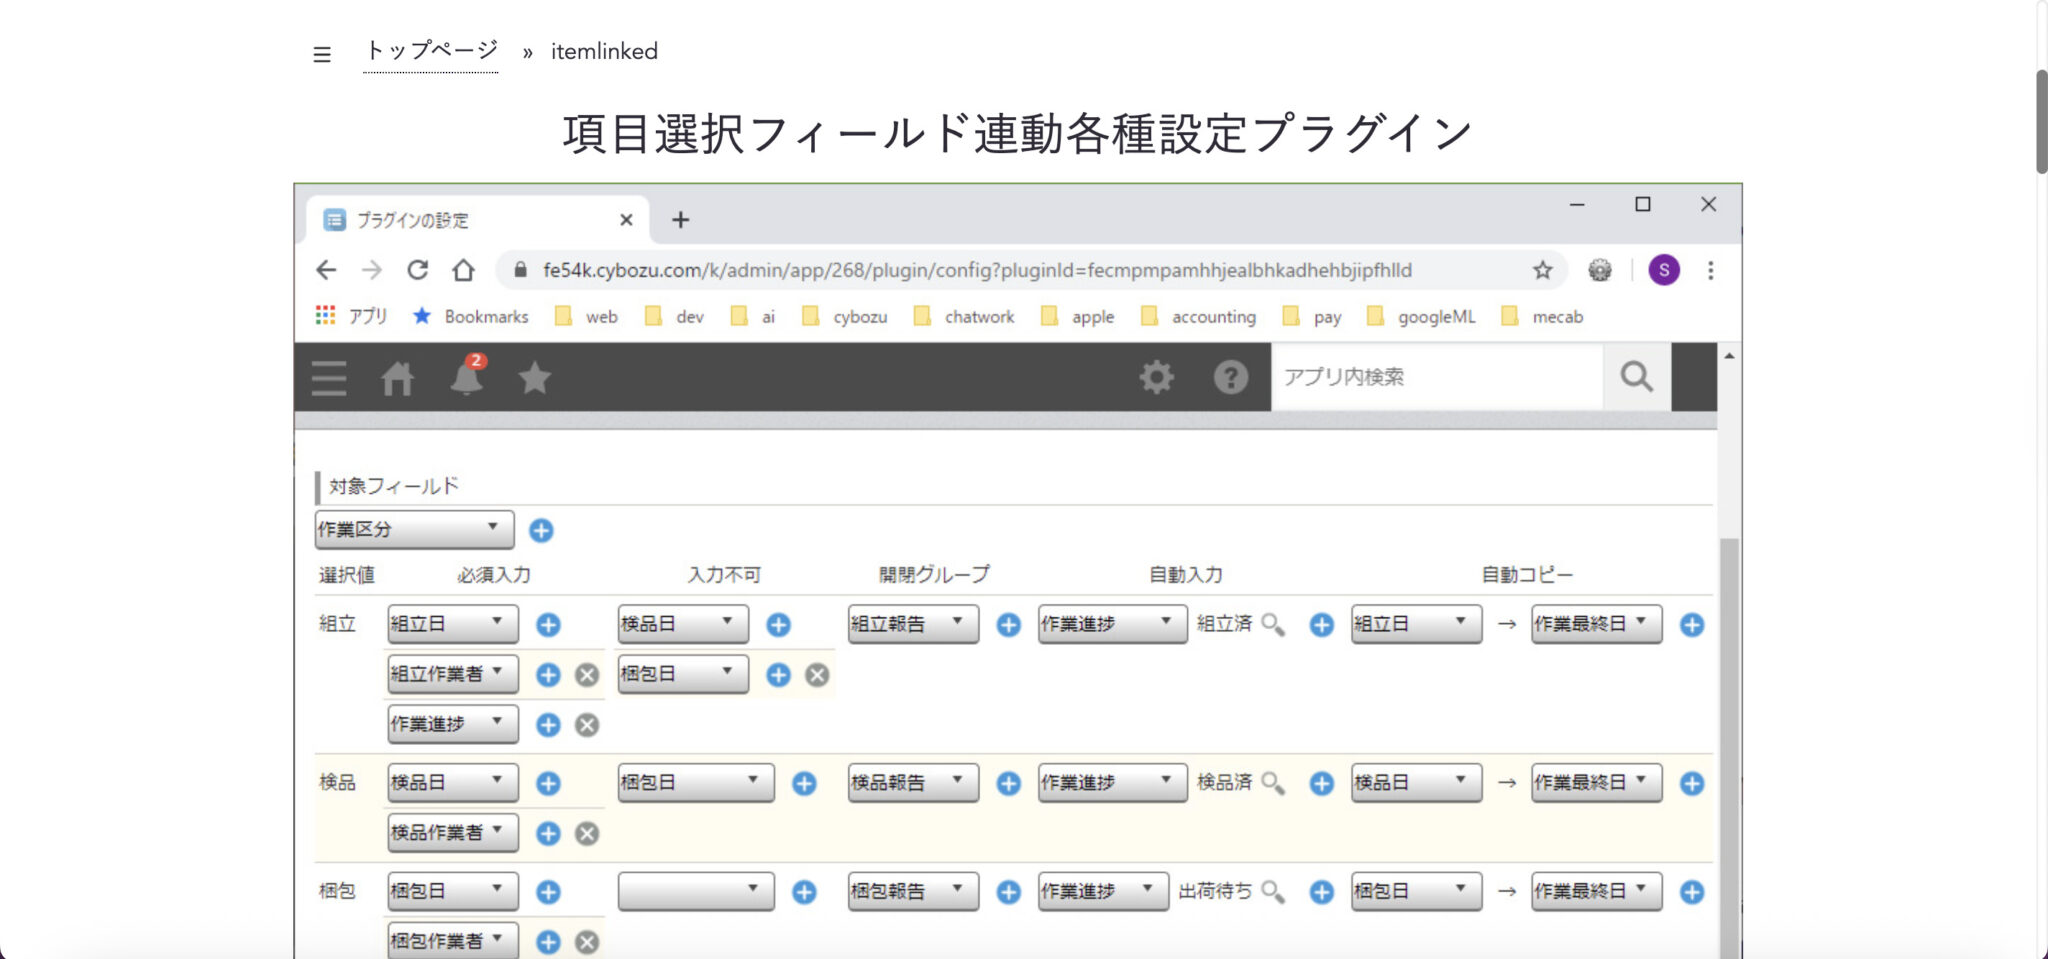Add a target field with the plus icon beside 作業区分

coord(541,531)
